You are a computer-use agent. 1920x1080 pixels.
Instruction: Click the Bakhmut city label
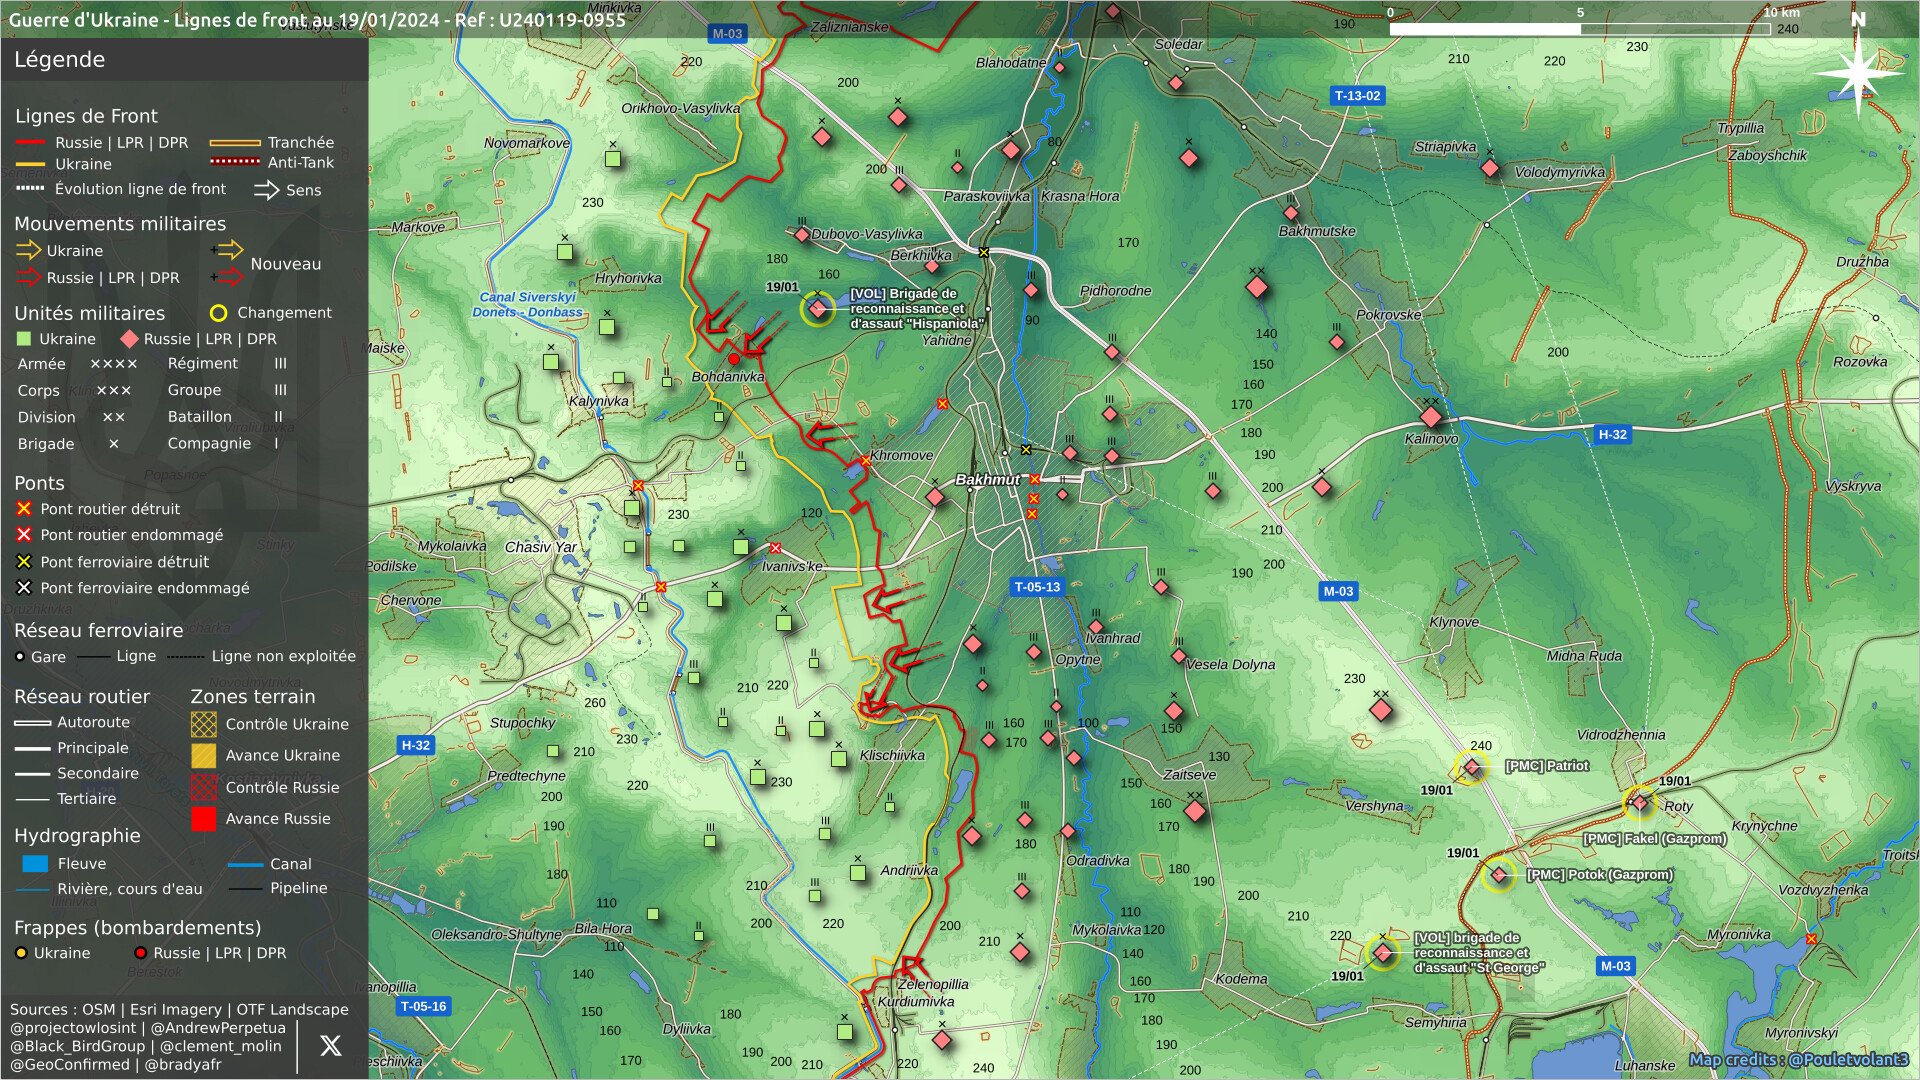[x=987, y=480]
